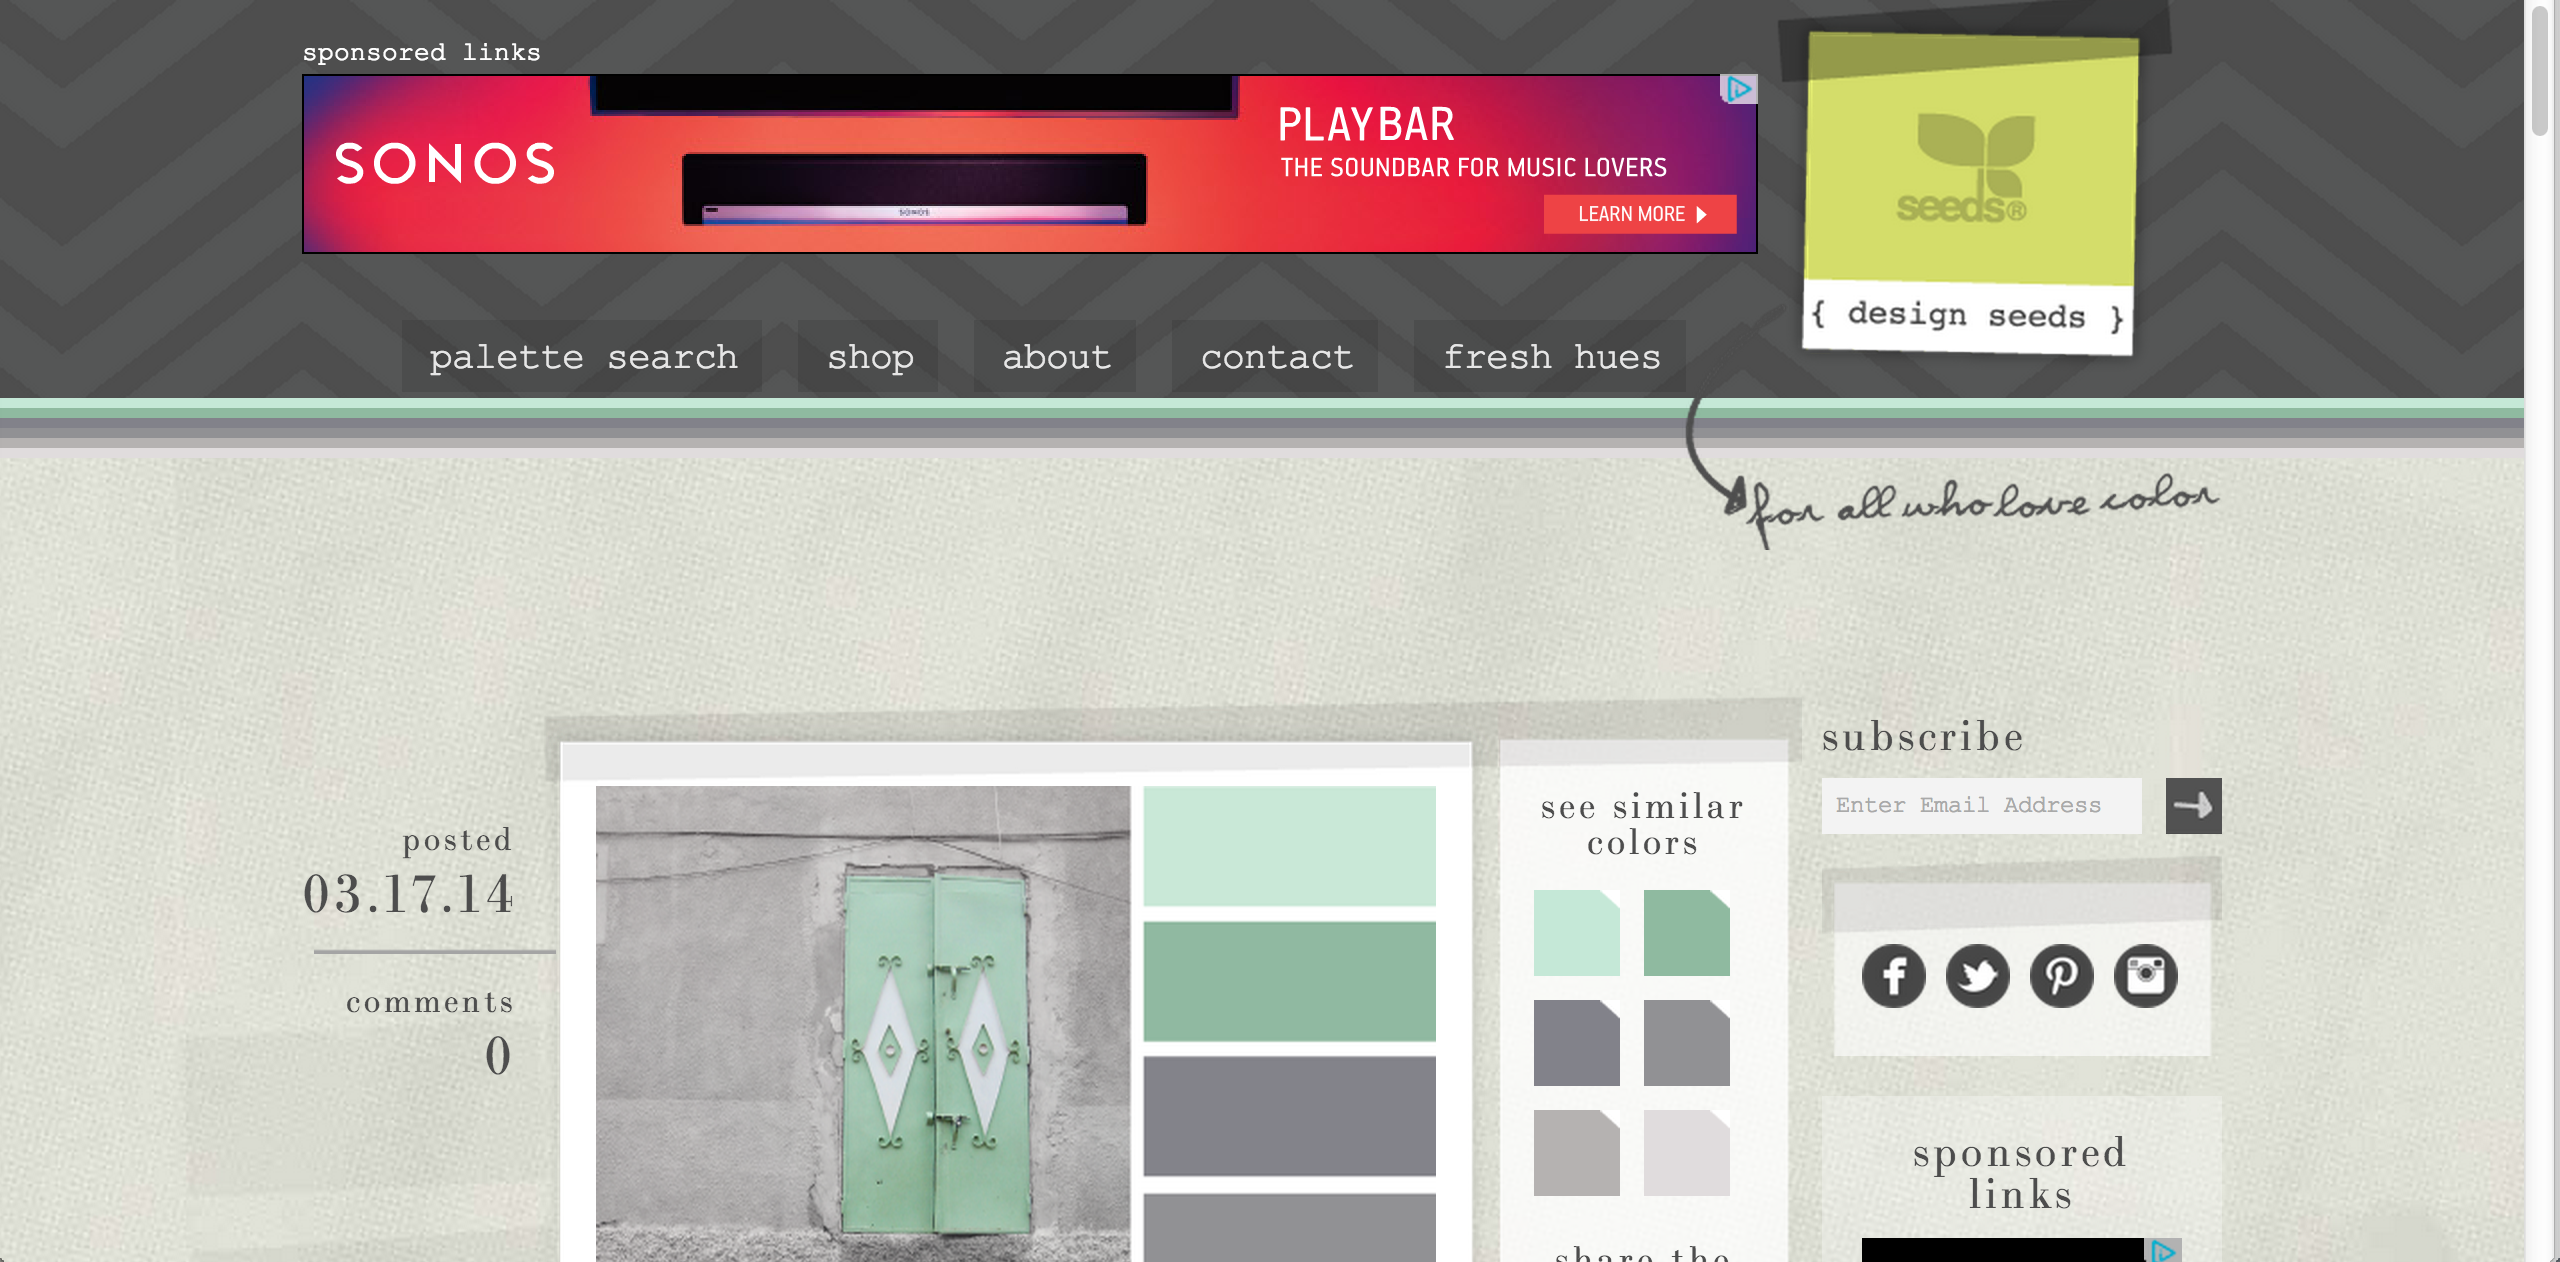Click the darker green color swatch
Image resolution: width=2560 pixels, height=1262 pixels.
[1290, 980]
